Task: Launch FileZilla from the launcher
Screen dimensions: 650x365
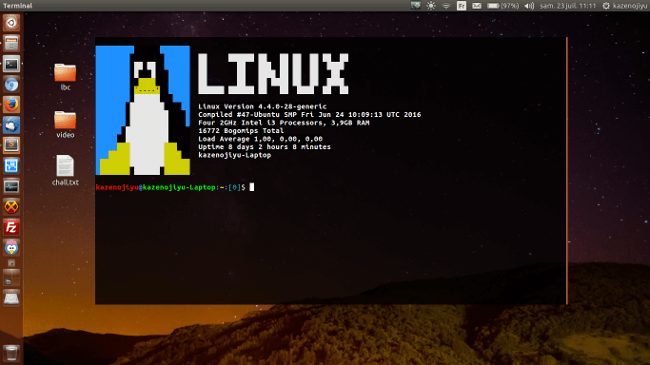Action: 11,227
